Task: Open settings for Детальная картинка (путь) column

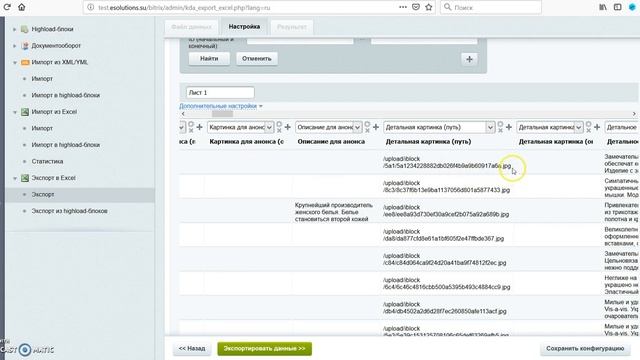Action: tap(500, 124)
